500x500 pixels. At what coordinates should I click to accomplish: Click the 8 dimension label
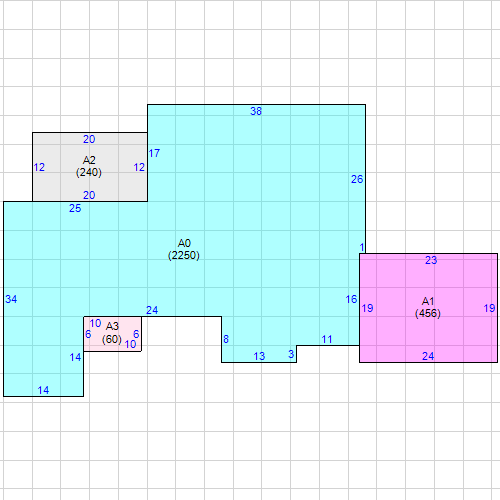coord(226,339)
